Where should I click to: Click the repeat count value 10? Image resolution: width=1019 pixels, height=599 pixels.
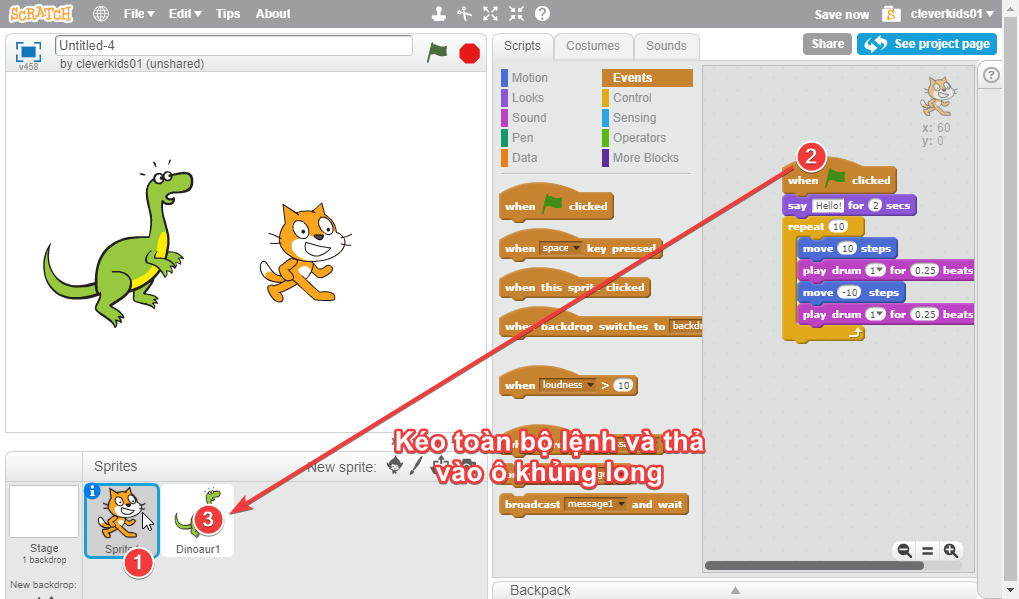pyautogui.click(x=839, y=227)
